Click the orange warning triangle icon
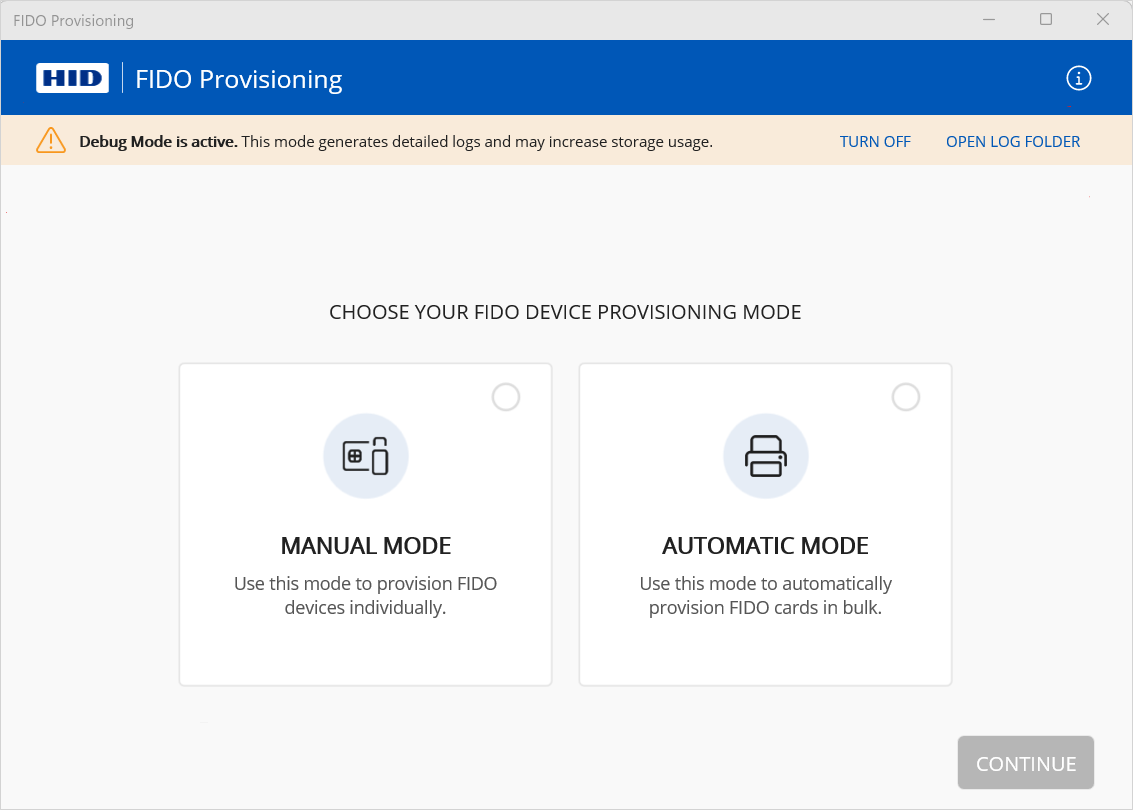This screenshot has width=1133, height=810. pyautogui.click(x=50, y=141)
